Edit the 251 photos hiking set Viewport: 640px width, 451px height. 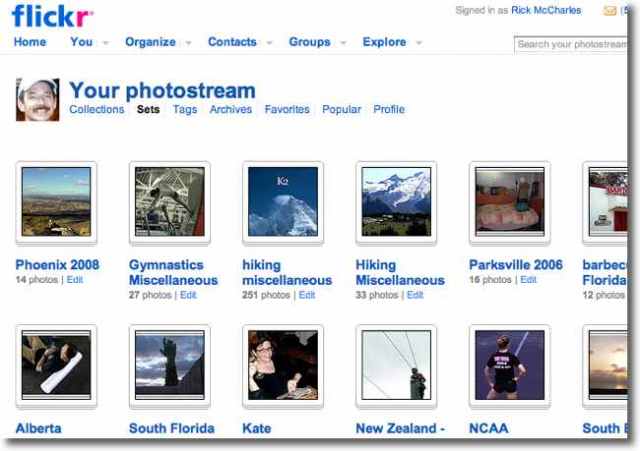point(307,295)
